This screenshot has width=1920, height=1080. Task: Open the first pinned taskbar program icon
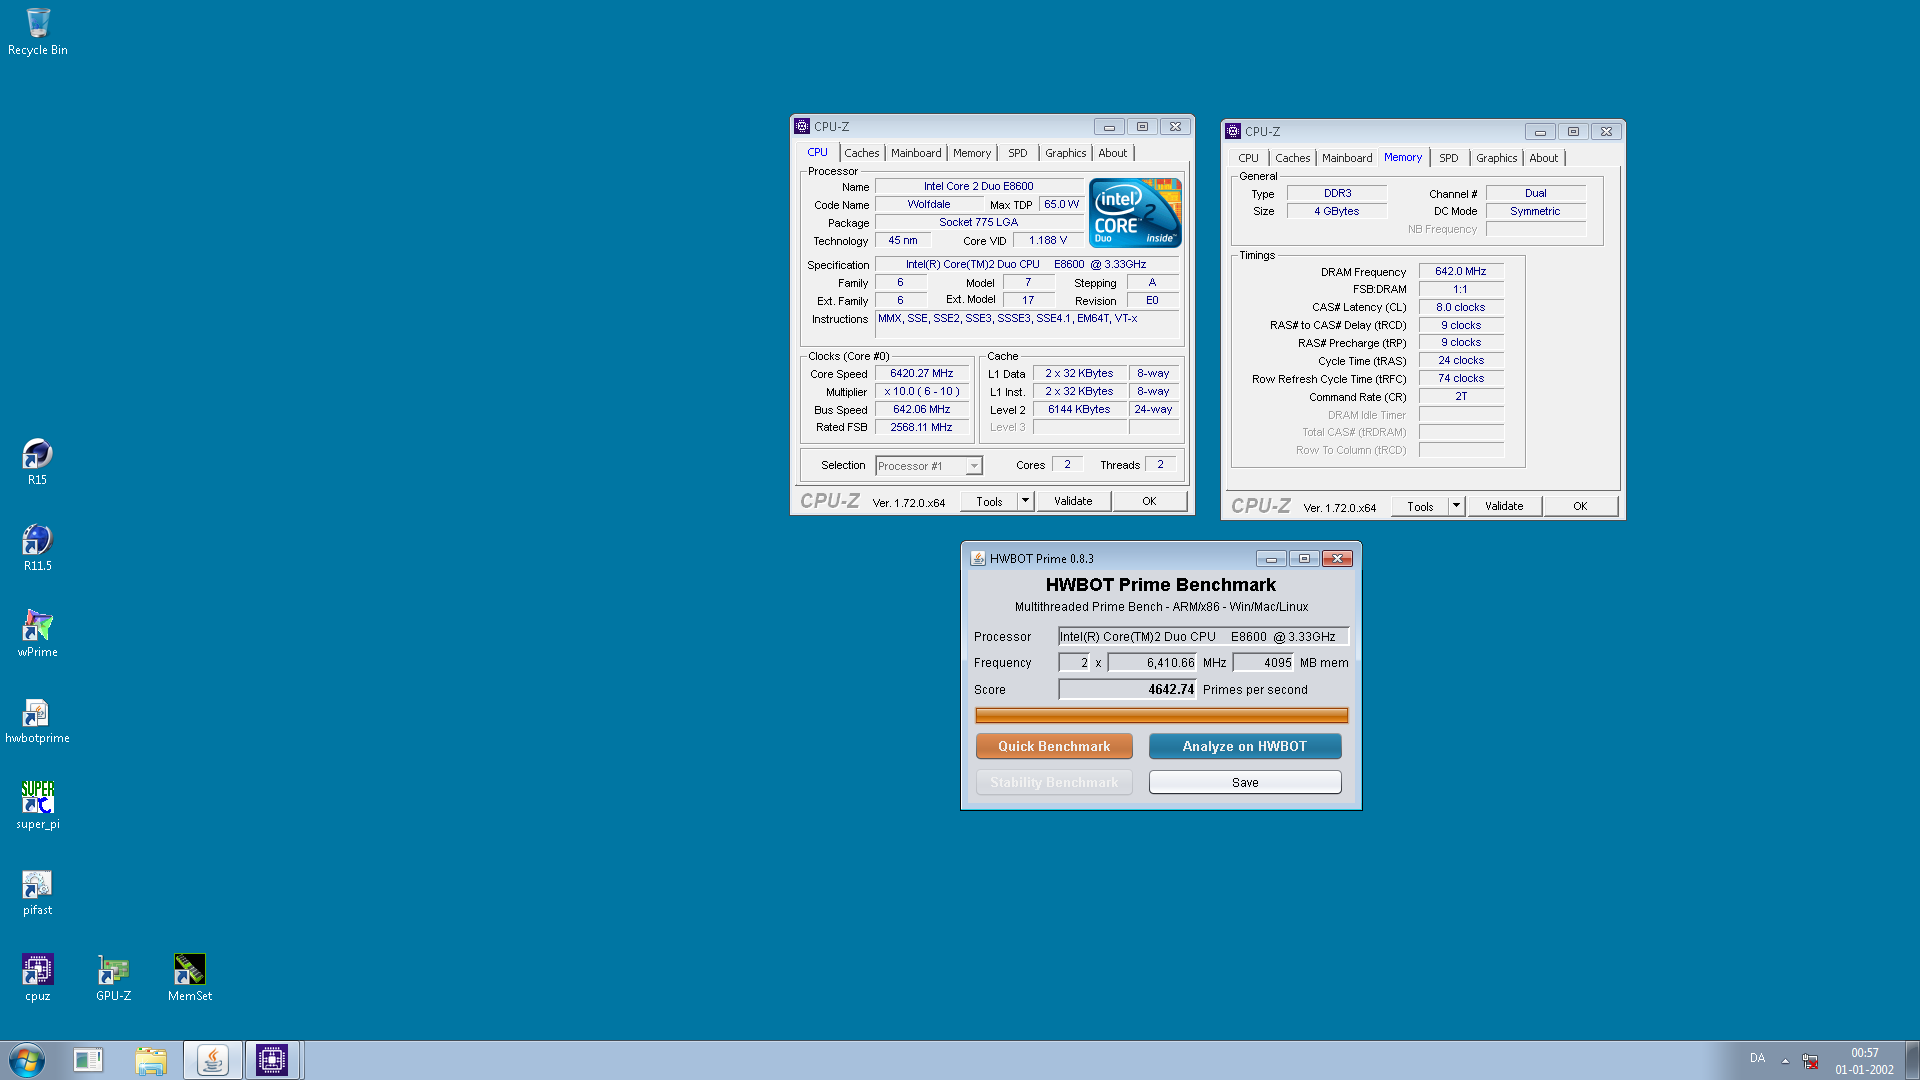(88, 1060)
